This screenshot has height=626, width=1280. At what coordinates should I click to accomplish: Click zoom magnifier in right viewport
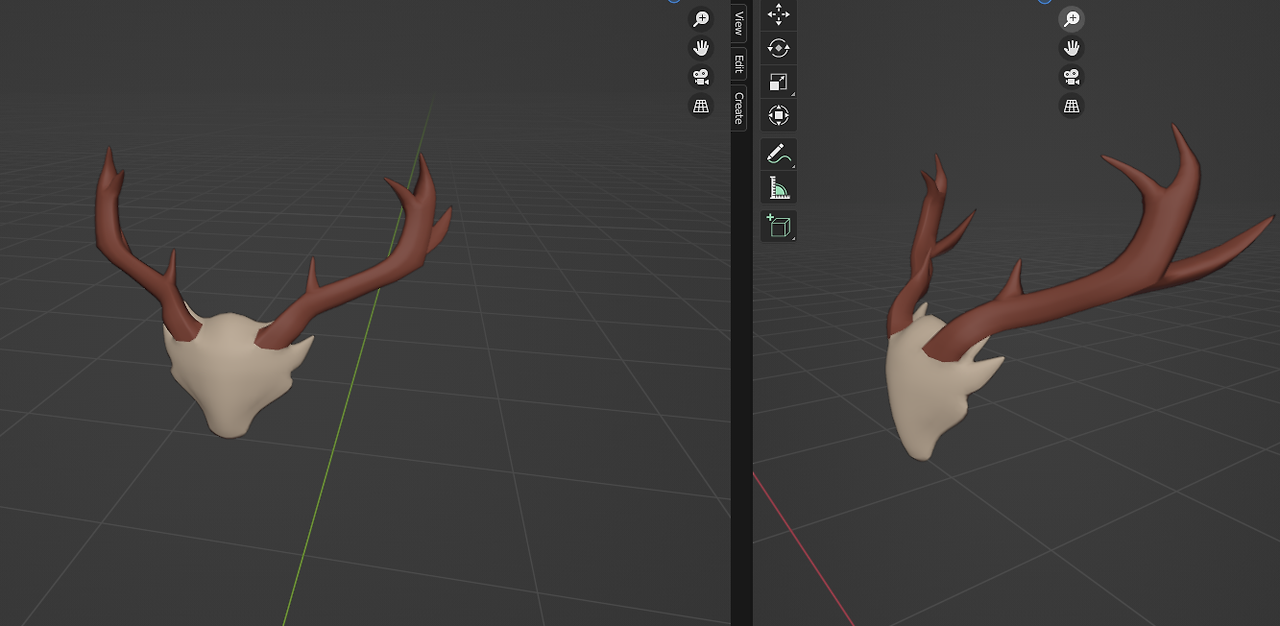(x=1071, y=19)
